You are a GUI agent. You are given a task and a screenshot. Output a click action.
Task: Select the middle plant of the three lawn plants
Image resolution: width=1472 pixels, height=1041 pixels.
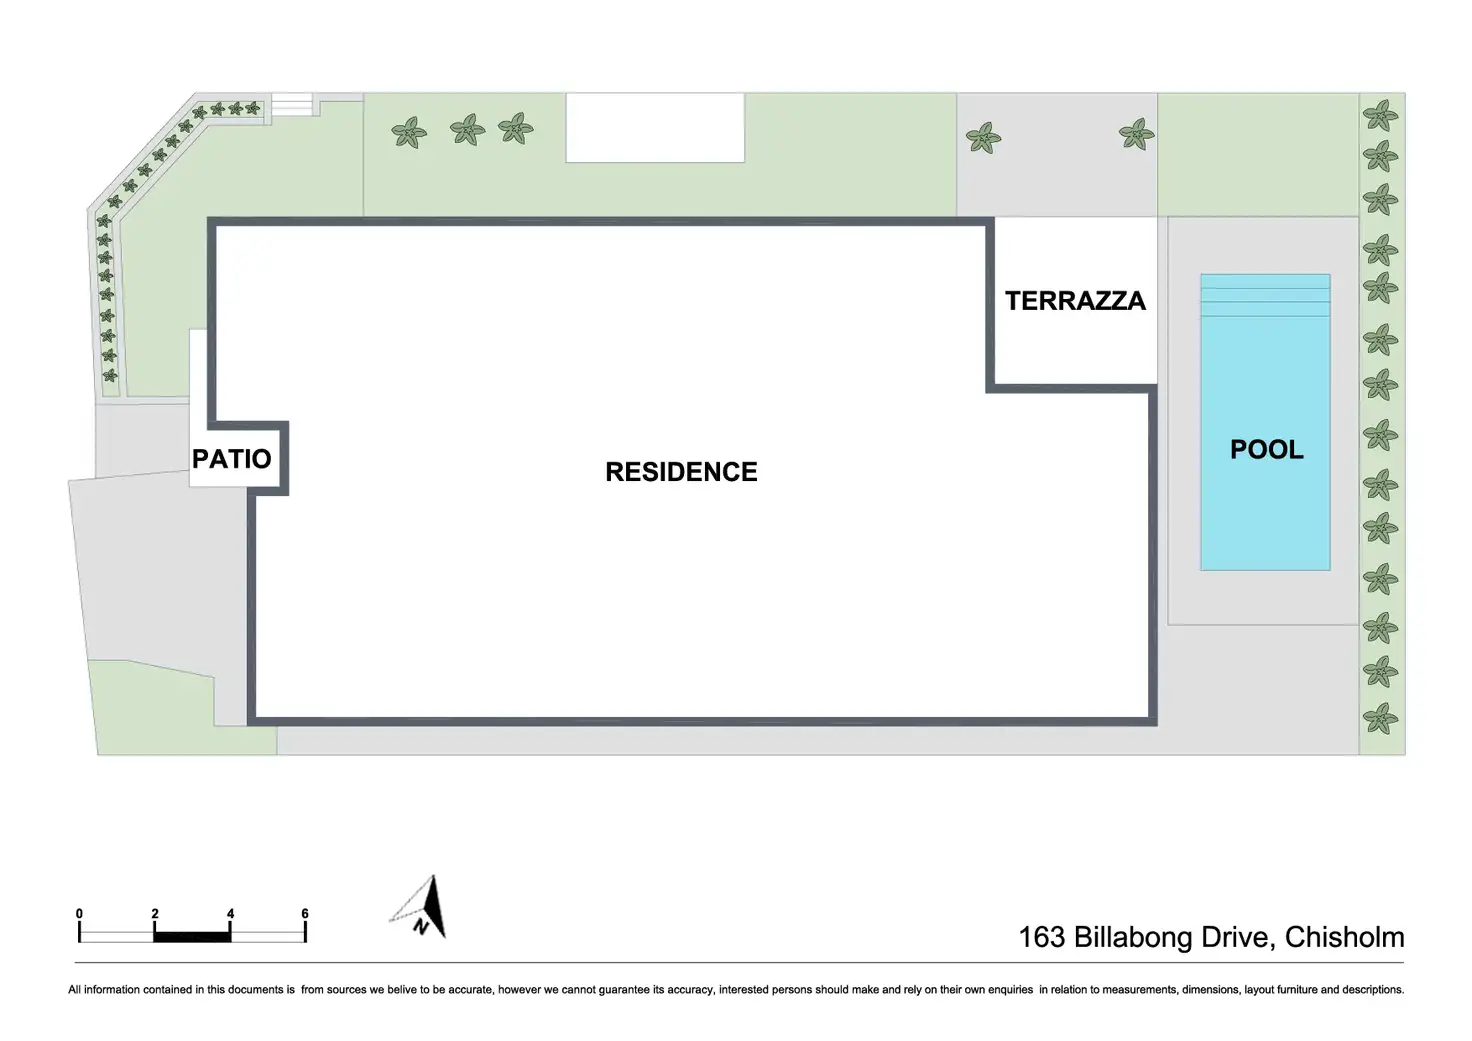point(467,129)
